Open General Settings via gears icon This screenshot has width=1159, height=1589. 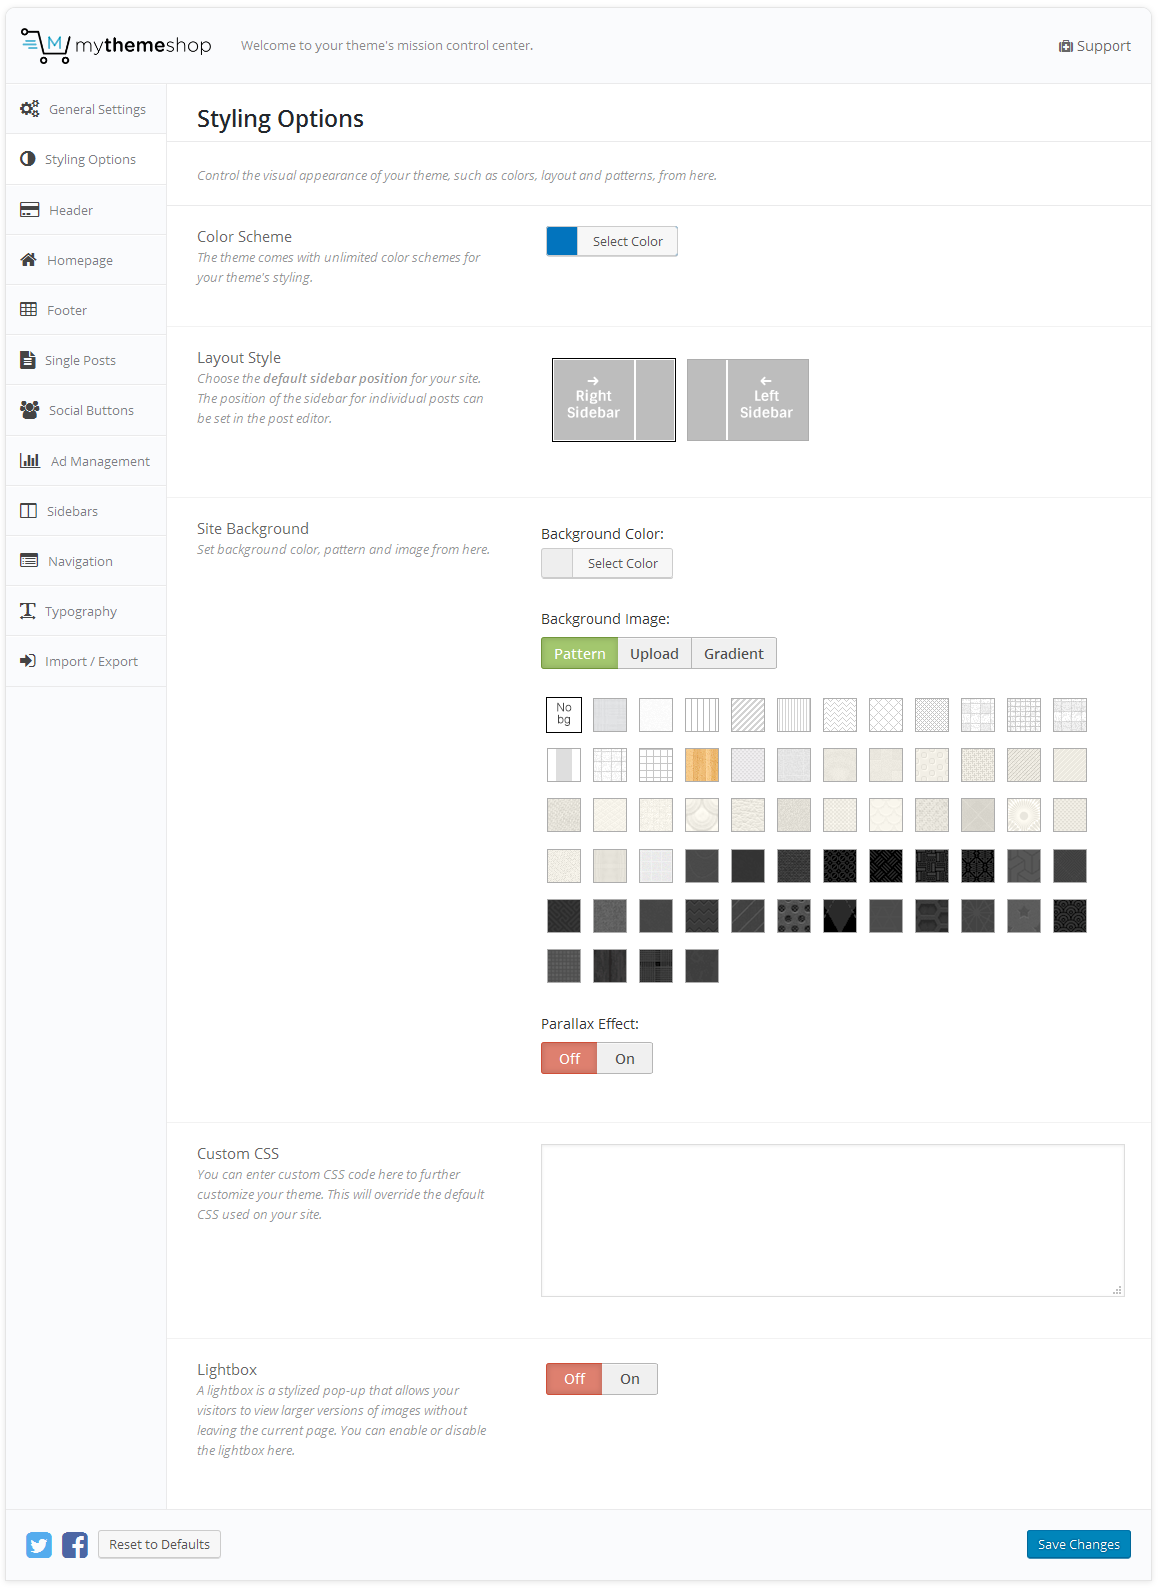tap(30, 109)
